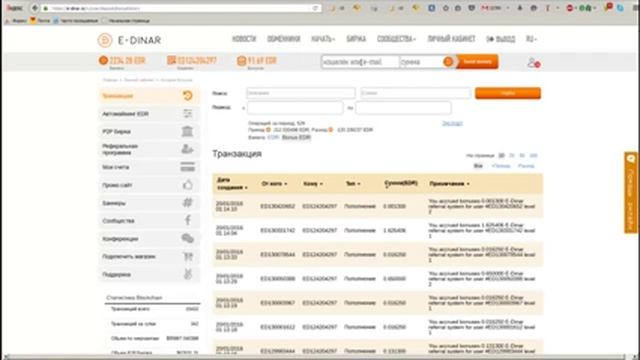This screenshot has width=640, height=360.
Task: Open the Gmail extension icon in the browser toolbar
Action: pyautogui.click(x=485, y=8)
